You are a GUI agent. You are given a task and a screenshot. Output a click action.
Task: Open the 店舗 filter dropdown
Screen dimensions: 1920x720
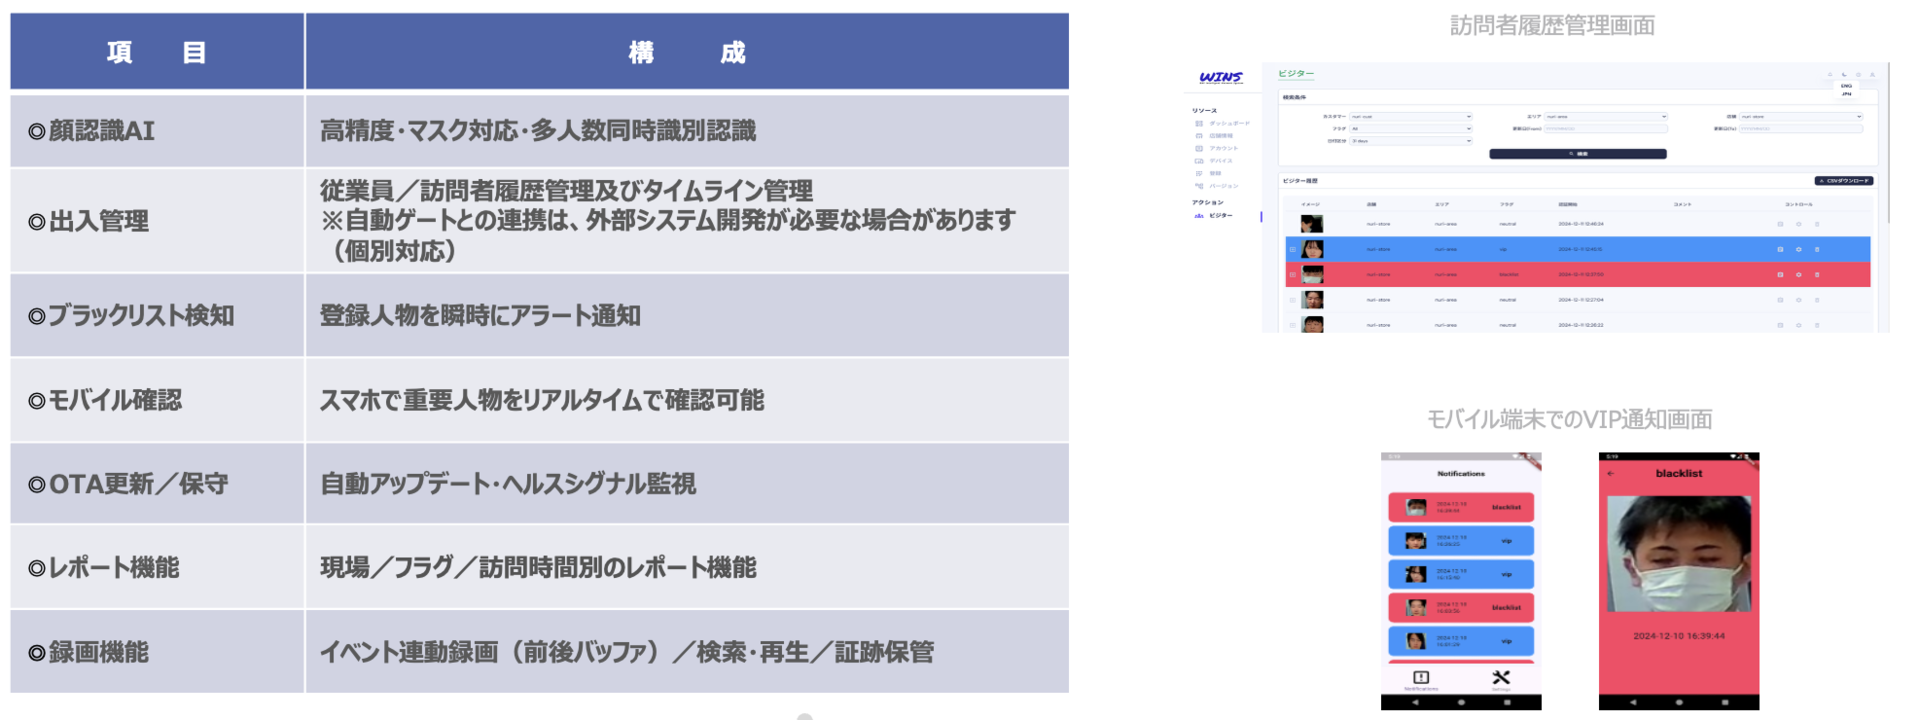click(x=1801, y=117)
